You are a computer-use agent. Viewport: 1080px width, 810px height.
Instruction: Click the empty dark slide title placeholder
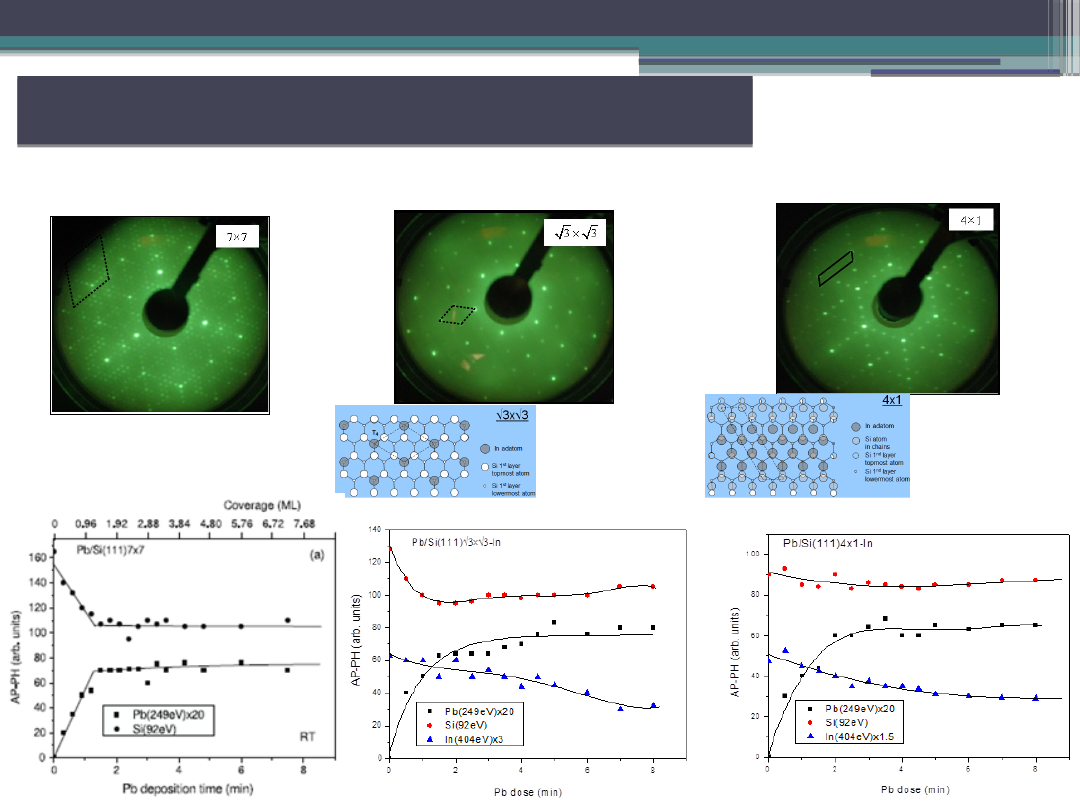(385, 111)
